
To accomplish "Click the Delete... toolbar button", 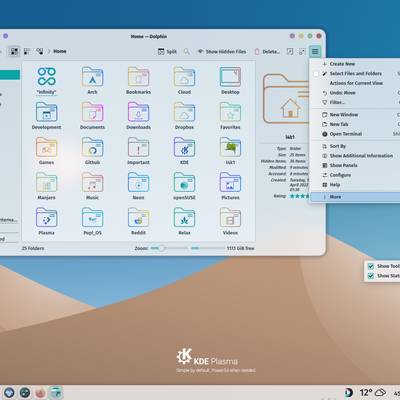I will pos(267,51).
